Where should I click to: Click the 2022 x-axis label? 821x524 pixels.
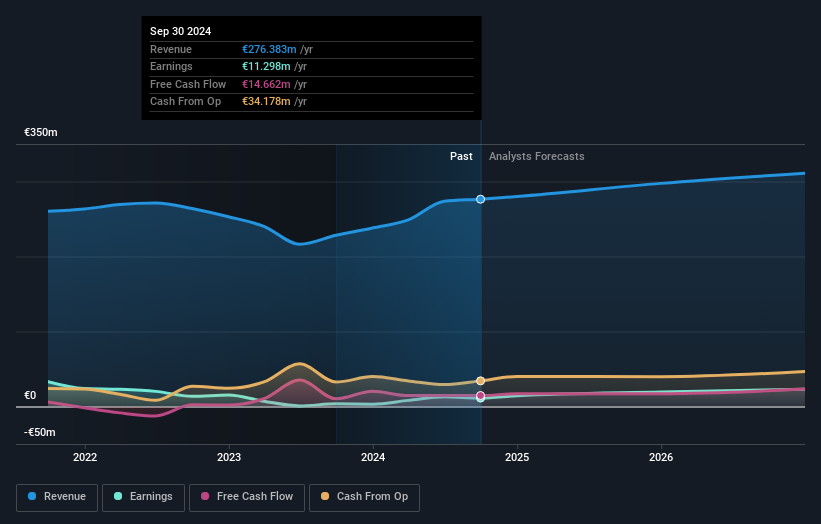coord(85,458)
